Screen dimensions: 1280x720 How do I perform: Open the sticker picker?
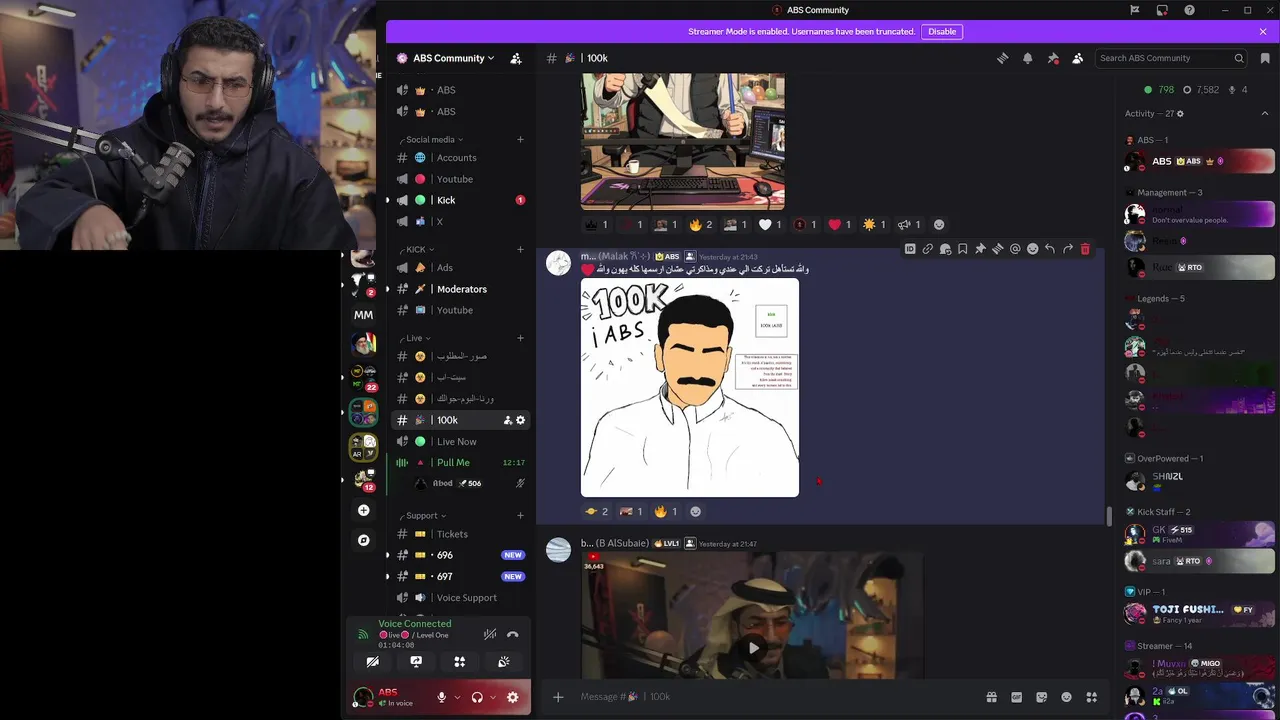(x=1041, y=697)
